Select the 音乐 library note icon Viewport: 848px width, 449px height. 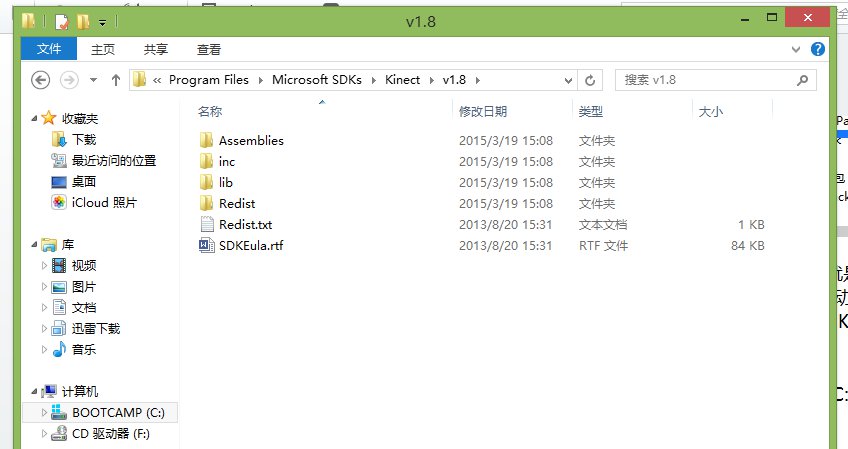pos(59,349)
